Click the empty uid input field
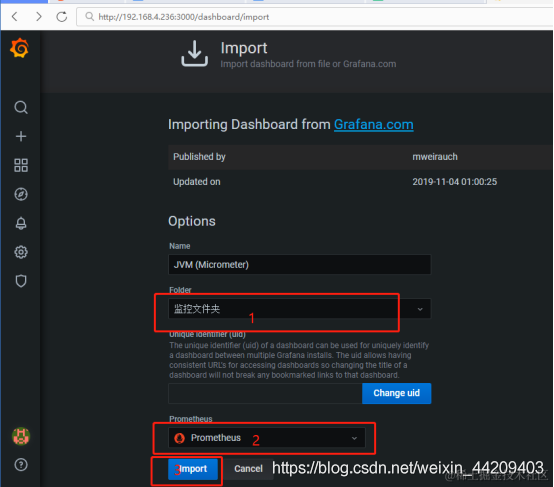 [x=265, y=393]
